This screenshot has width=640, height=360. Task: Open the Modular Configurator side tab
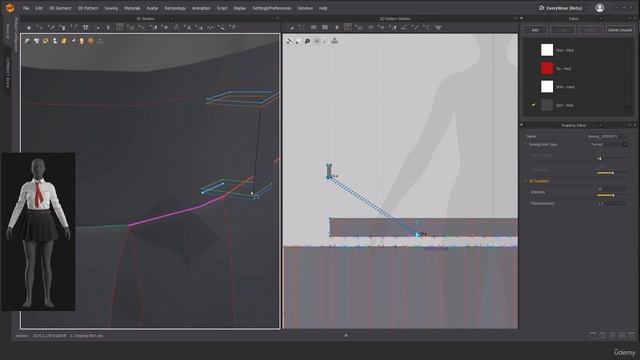pos(16,34)
